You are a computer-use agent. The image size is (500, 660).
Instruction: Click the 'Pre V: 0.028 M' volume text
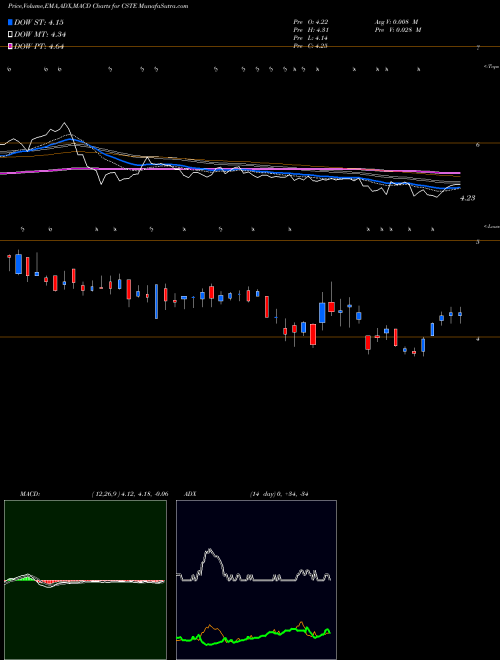point(398,30)
